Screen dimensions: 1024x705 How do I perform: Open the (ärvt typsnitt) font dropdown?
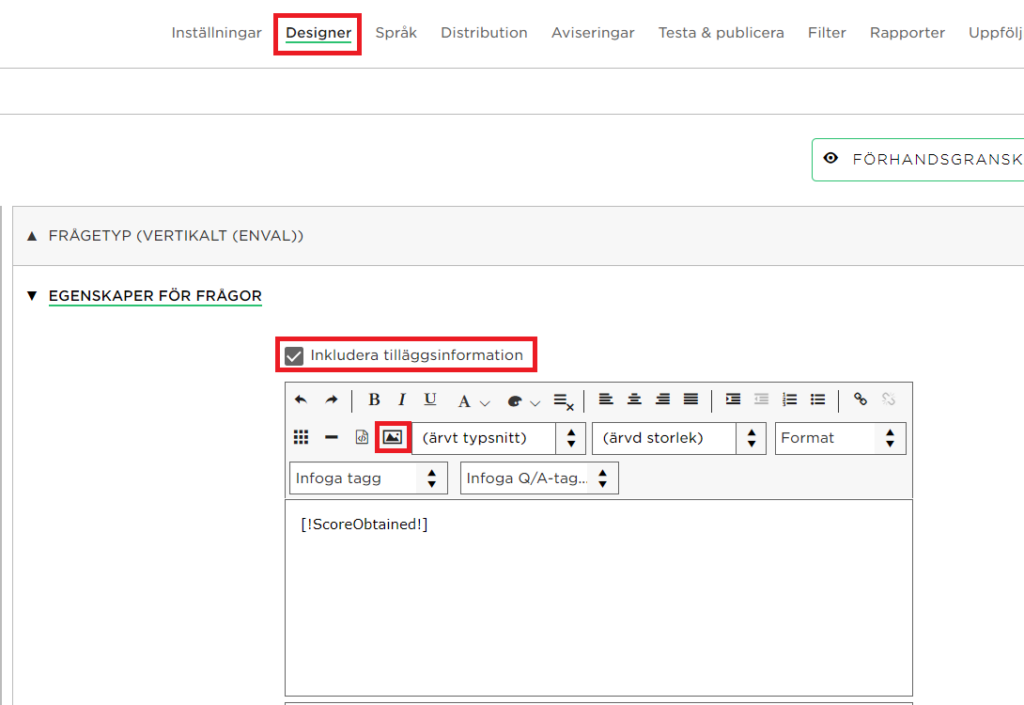498,438
